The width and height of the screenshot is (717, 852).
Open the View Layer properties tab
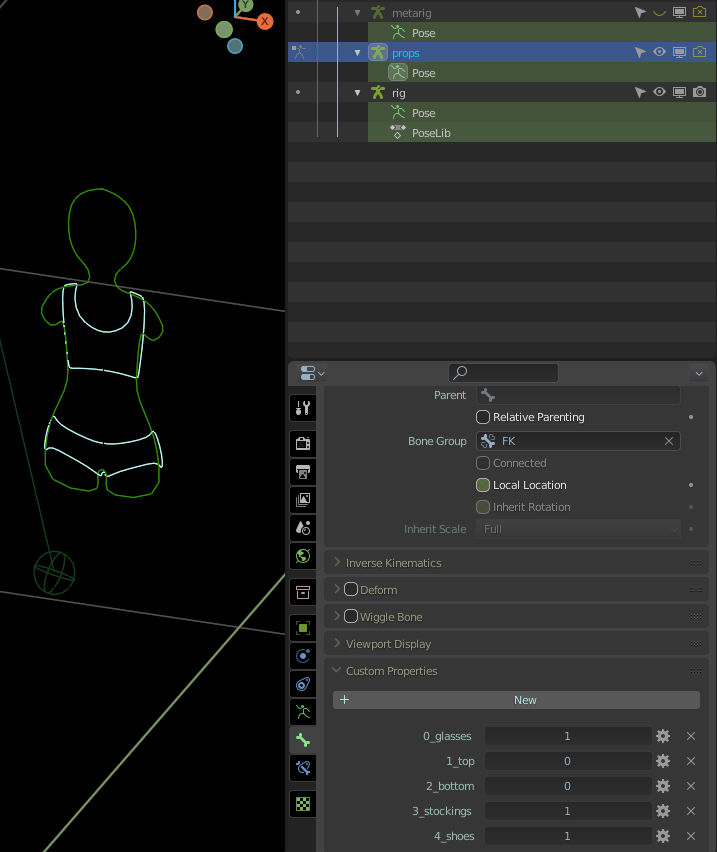click(x=304, y=499)
